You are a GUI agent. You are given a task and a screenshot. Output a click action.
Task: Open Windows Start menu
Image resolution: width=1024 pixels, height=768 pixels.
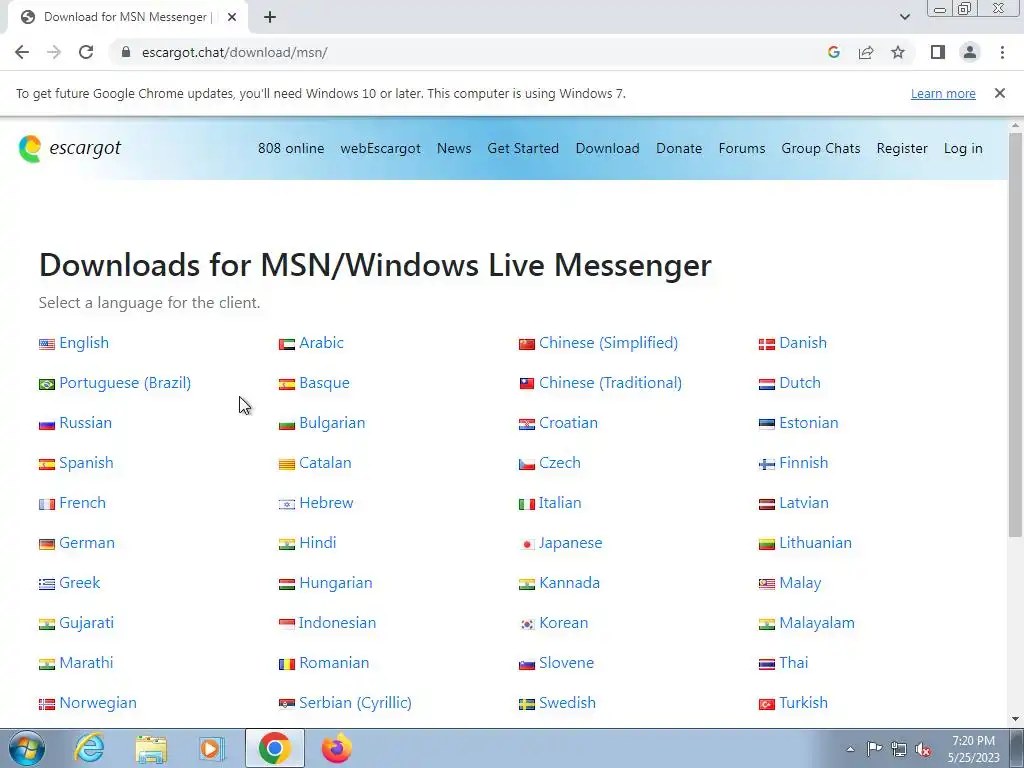(27, 748)
